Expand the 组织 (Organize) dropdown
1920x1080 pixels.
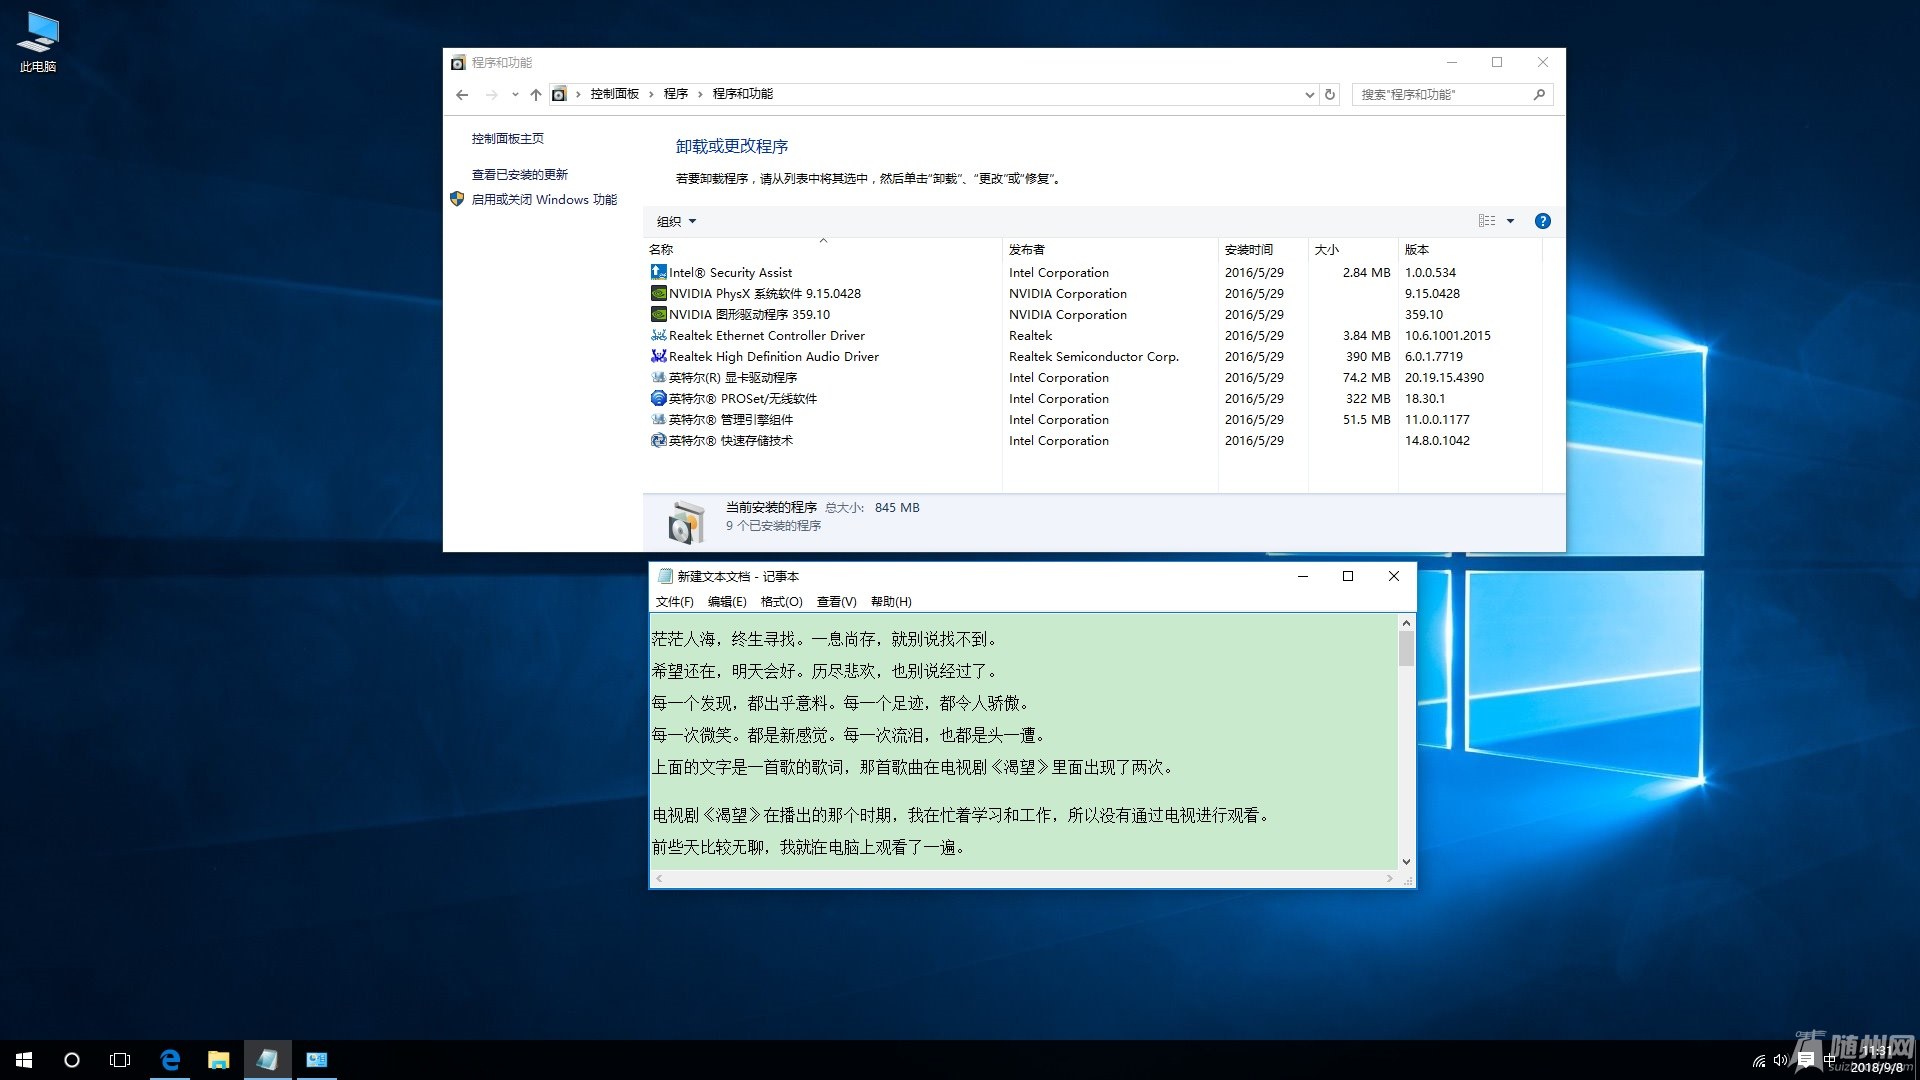676,222
